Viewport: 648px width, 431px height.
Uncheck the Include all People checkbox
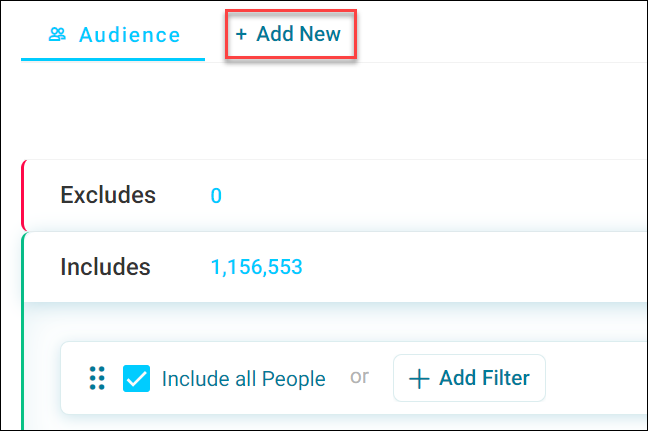point(136,378)
